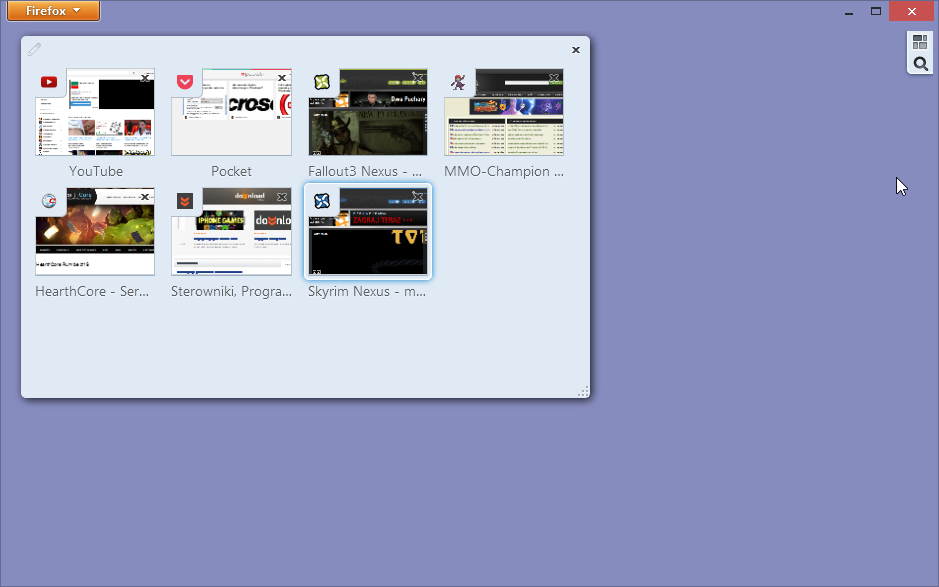Click the pencil icon to name the tab group
The height and width of the screenshot is (587, 939).
(x=34, y=49)
